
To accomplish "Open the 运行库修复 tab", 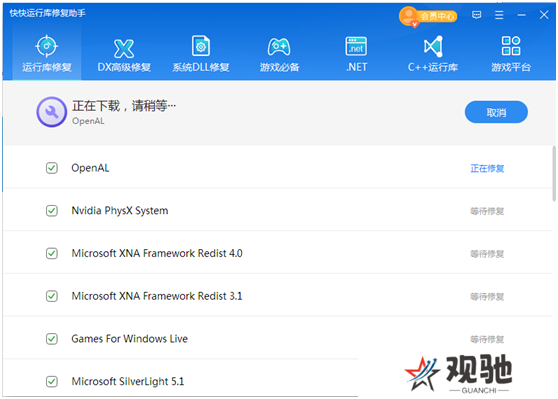I will [x=47, y=53].
